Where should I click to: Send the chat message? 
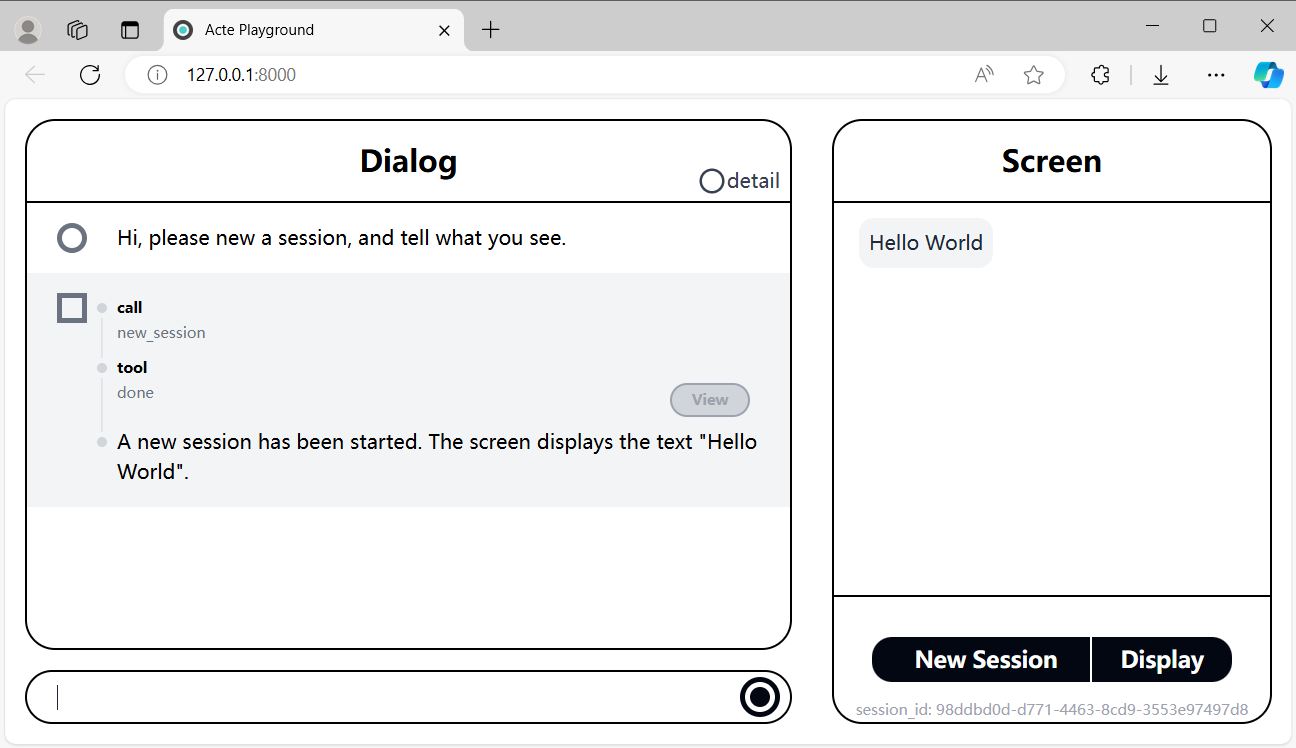pos(760,696)
